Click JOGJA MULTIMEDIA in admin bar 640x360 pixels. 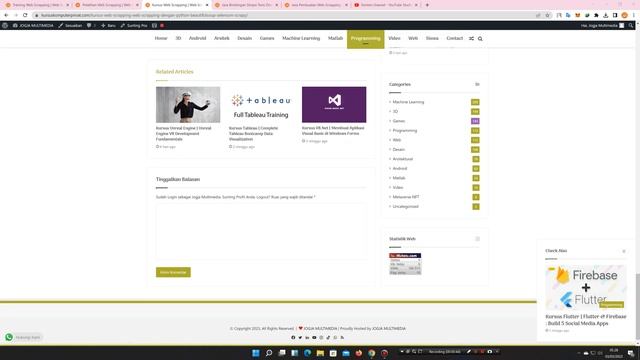coord(33,25)
